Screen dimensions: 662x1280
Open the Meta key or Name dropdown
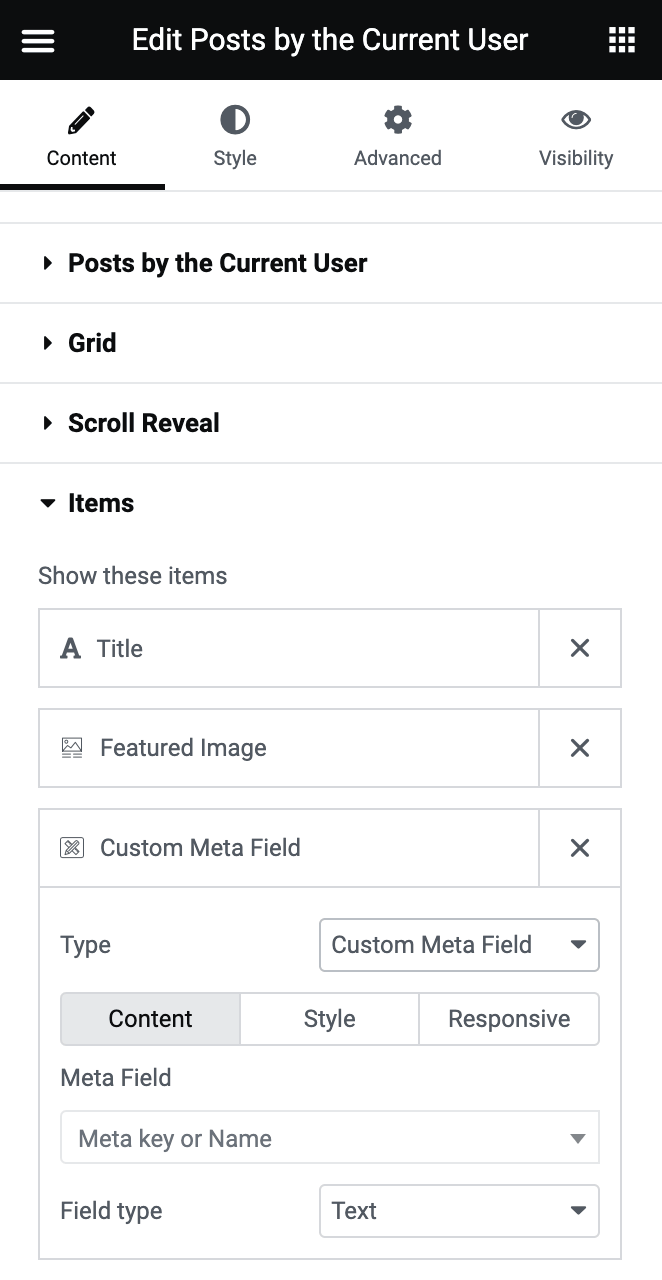(329, 1137)
